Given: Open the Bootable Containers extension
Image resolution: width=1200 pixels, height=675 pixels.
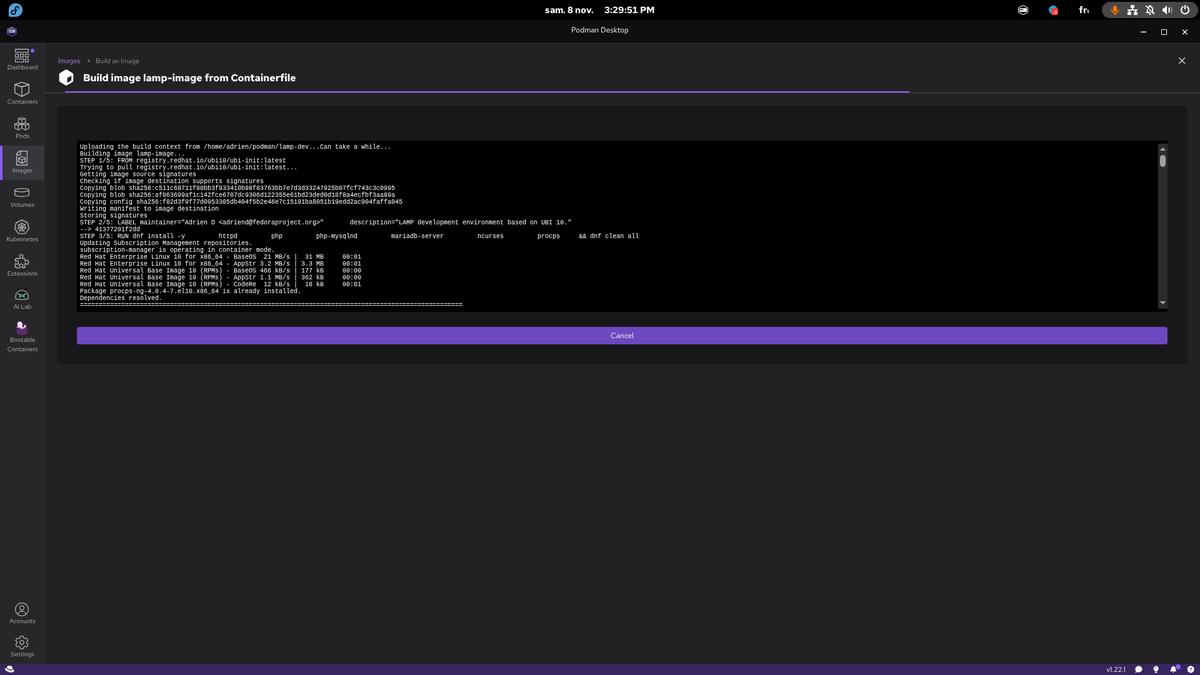Looking at the screenshot, I should coord(22,337).
